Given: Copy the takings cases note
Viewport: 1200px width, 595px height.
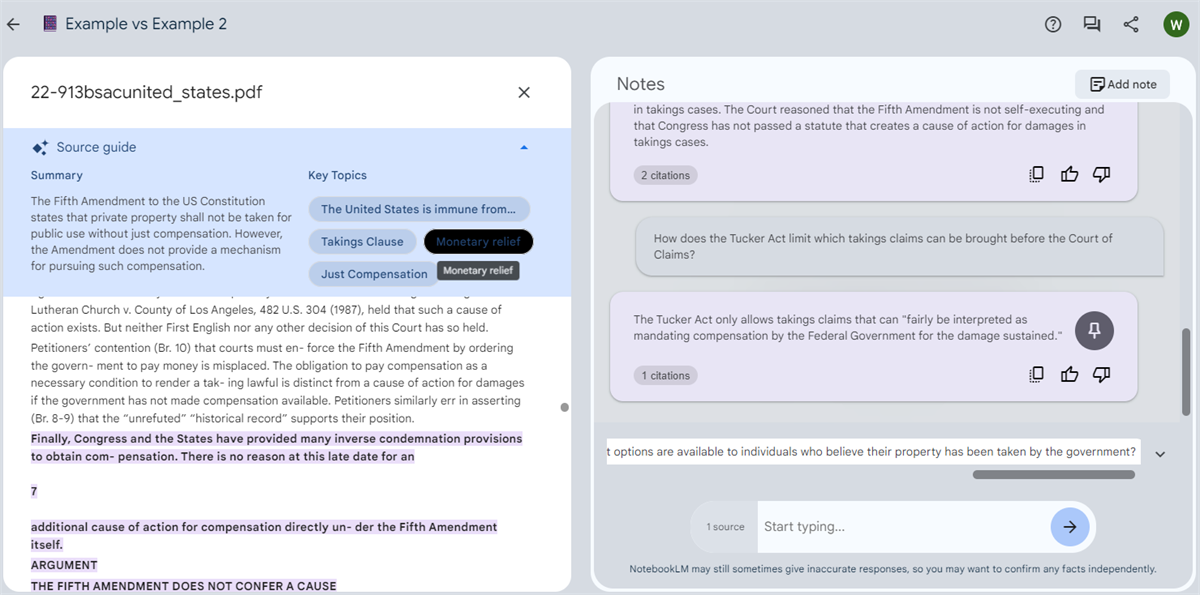Looking at the screenshot, I should pyautogui.click(x=1036, y=173).
